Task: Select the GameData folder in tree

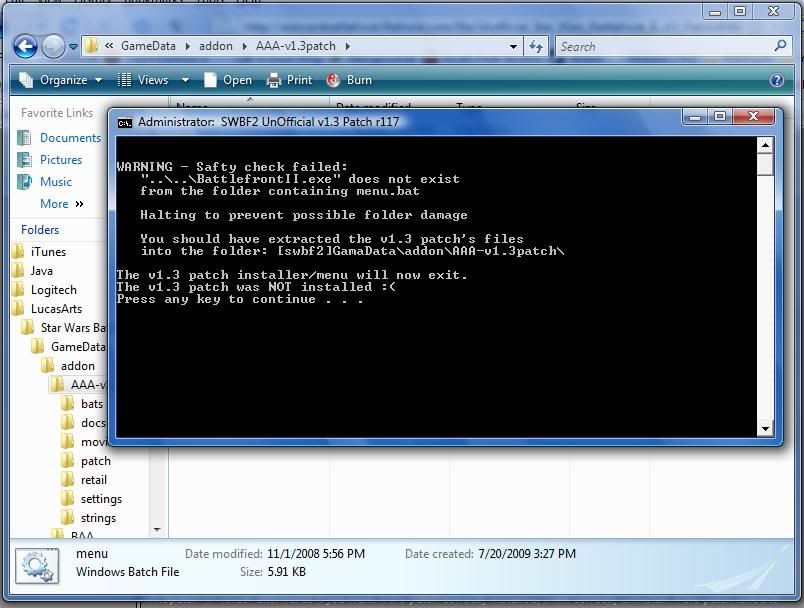Action: (x=77, y=347)
